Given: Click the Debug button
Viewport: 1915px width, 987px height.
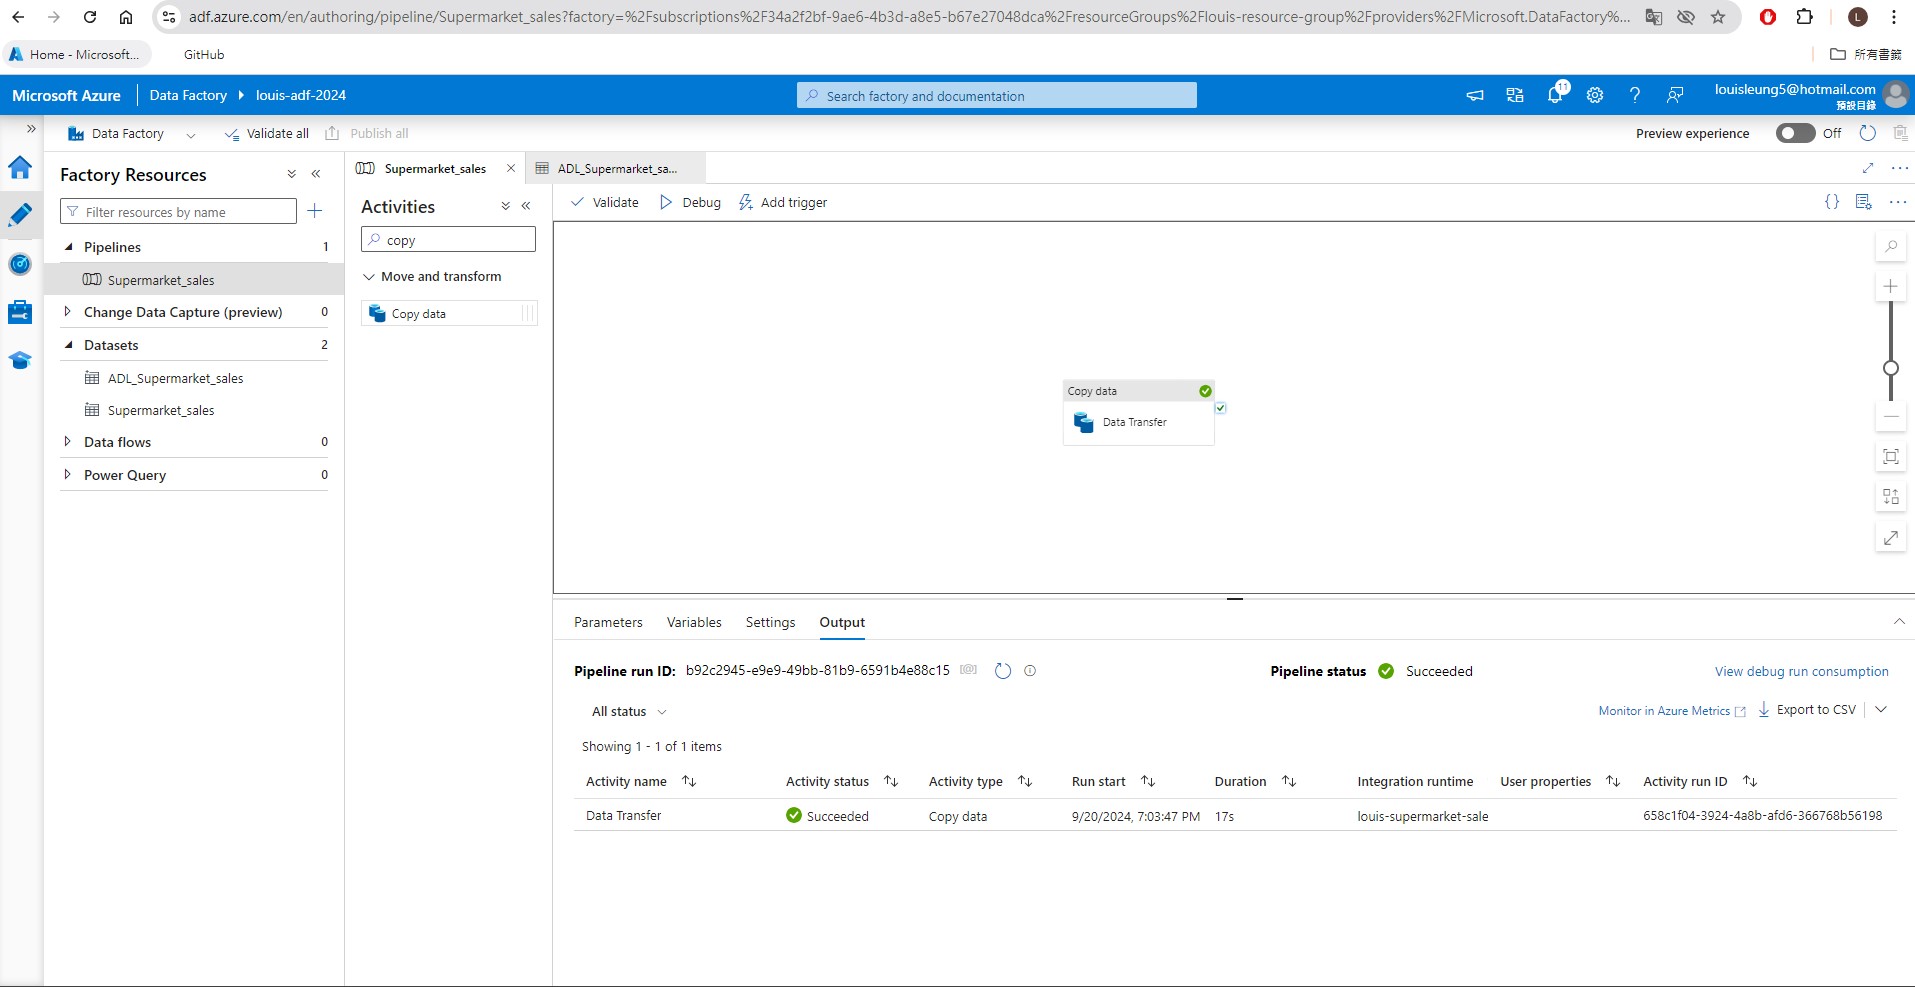Looking at the screenshot, I should [689, 202].
